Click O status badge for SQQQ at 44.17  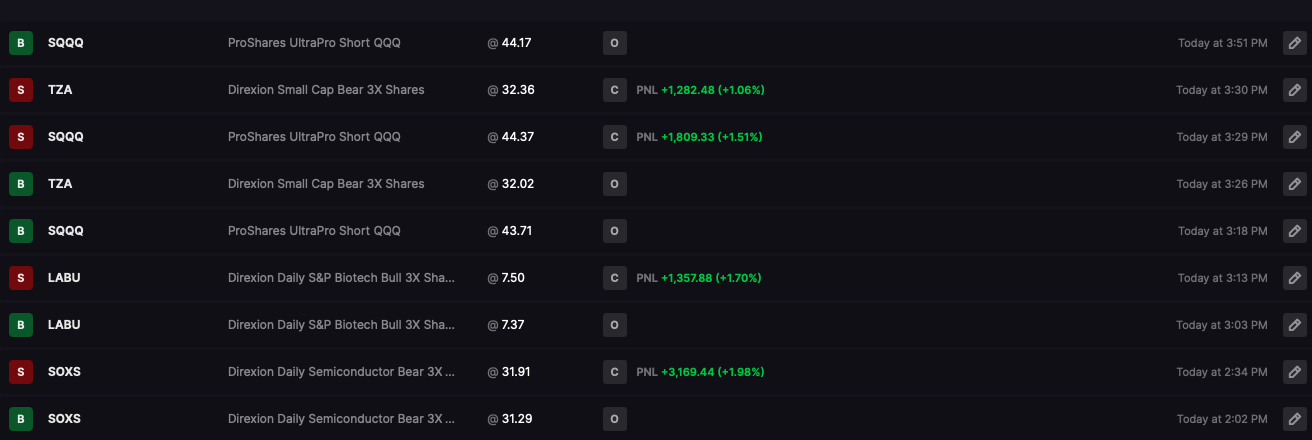click(x=615, y=43)
